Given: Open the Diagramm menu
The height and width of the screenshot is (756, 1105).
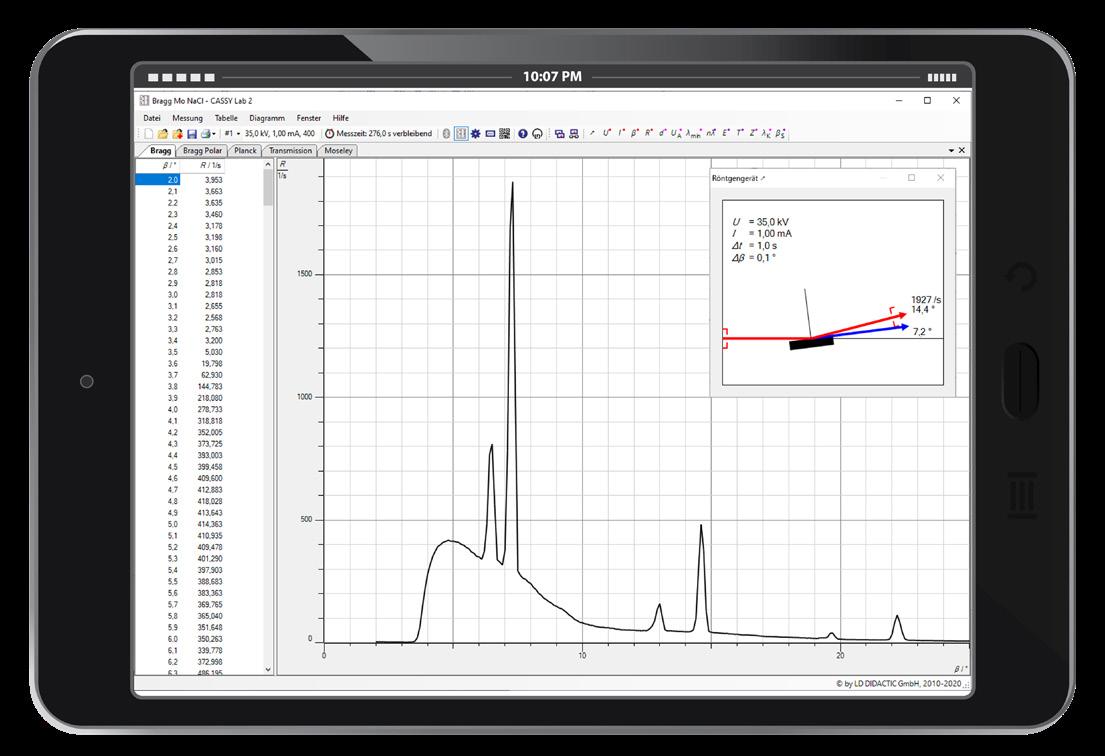Looking at the screenshot, I should [267, 118].
